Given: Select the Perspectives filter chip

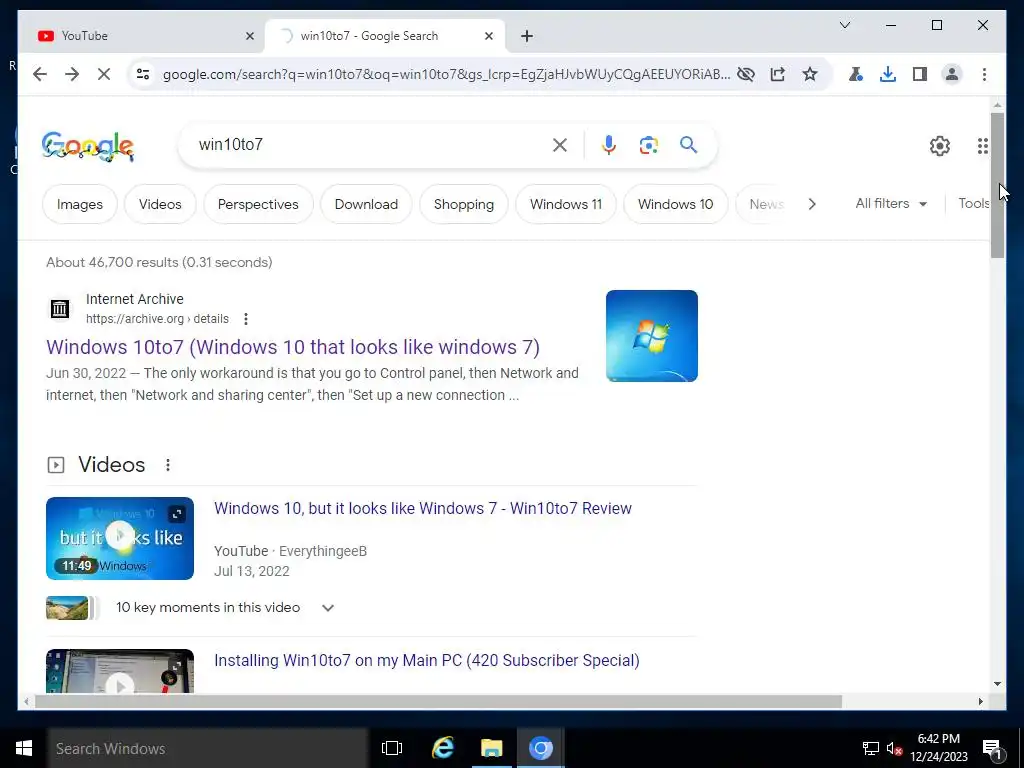Looking at the screenshot, I should (x=258, y=204).
